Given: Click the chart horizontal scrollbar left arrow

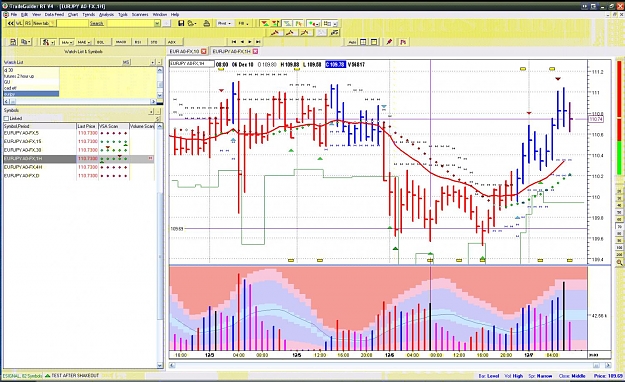Looking at the screenshot, I should click(172, 365).
